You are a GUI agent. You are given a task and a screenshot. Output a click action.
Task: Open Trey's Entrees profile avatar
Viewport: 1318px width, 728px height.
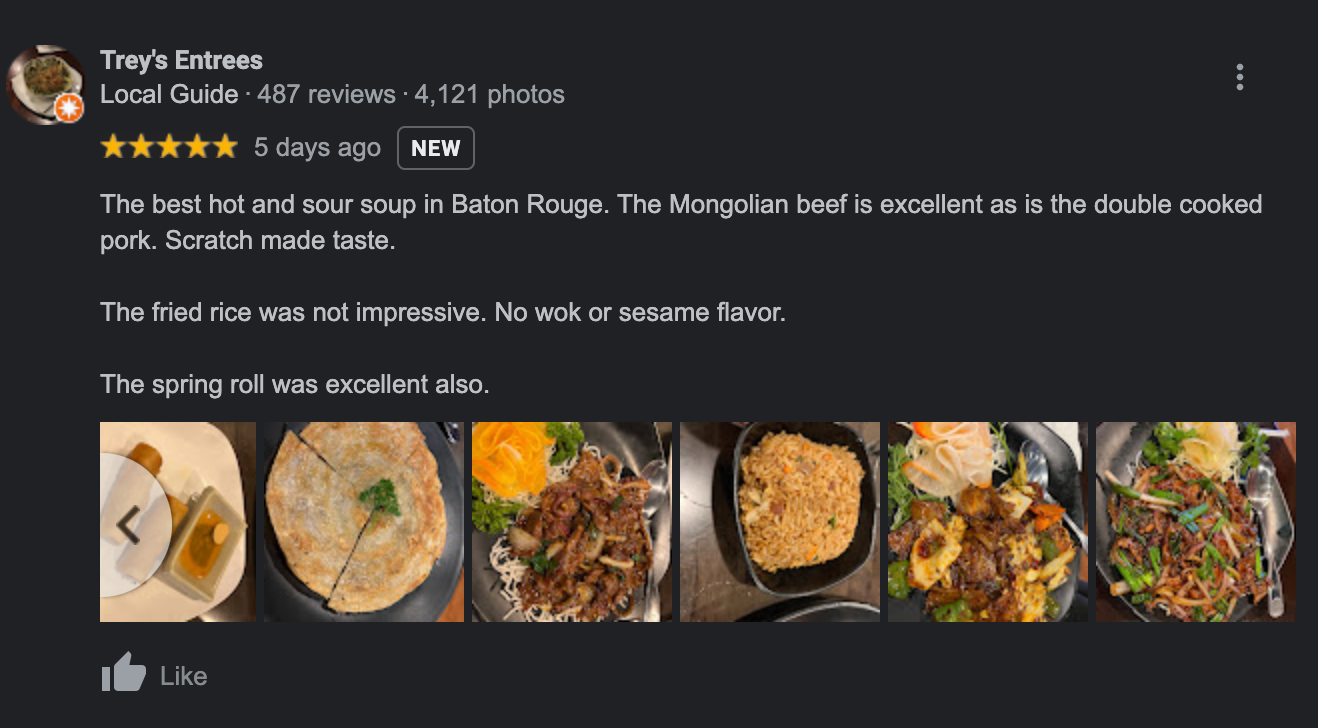[45, 84]
